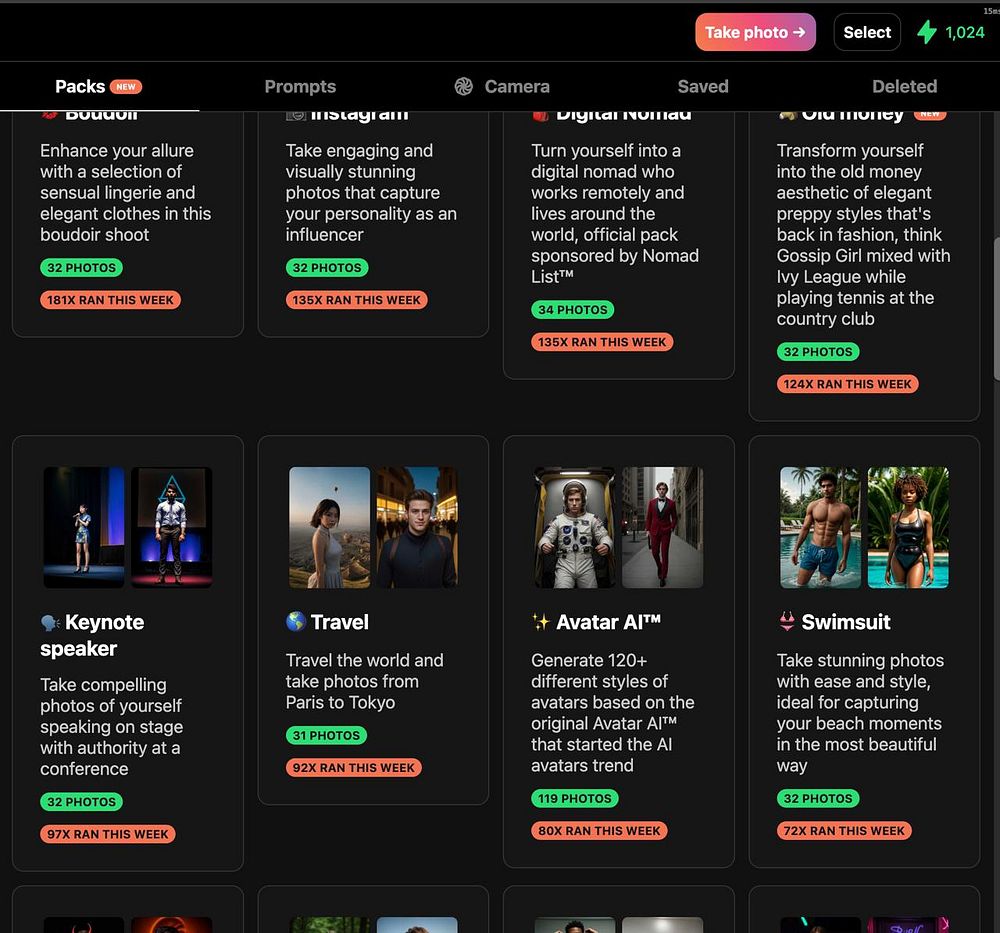This screenshot has height=933, width=1000.
Task: Click the 92X RAN THIS WEEK badge
Action: (354, 768)
